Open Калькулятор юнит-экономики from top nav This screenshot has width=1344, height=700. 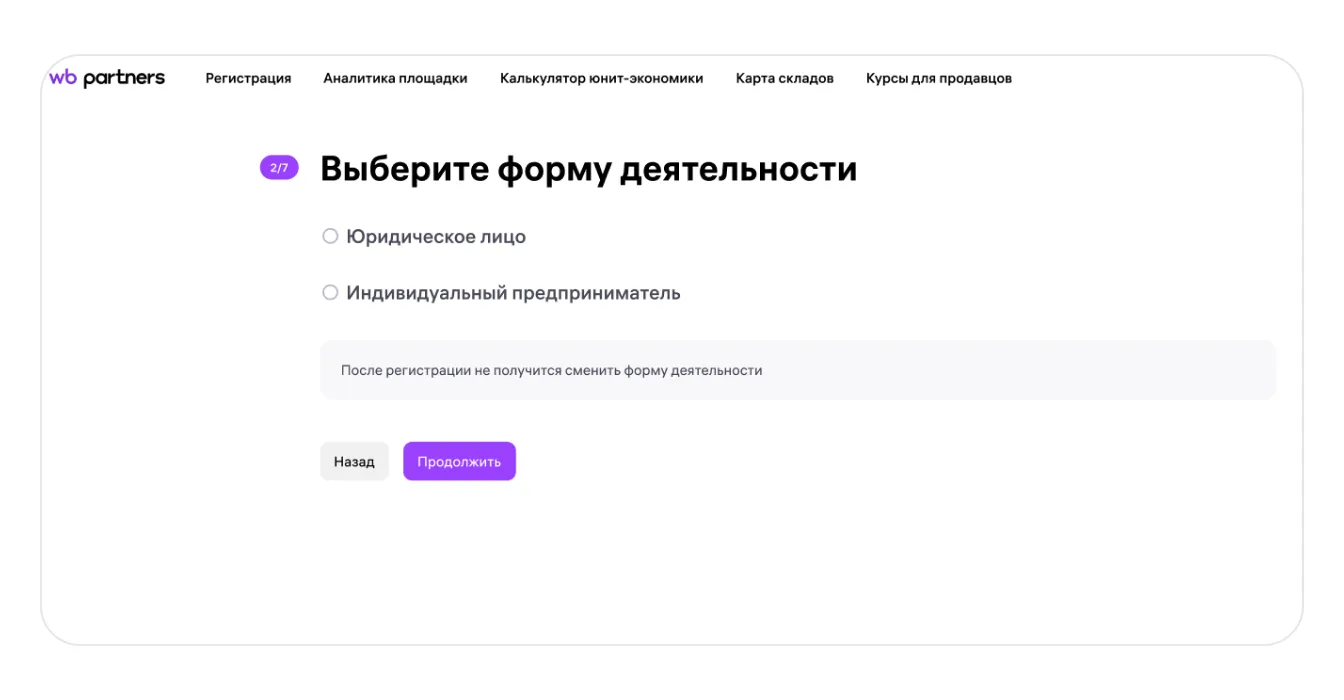(x=601, y=78)
